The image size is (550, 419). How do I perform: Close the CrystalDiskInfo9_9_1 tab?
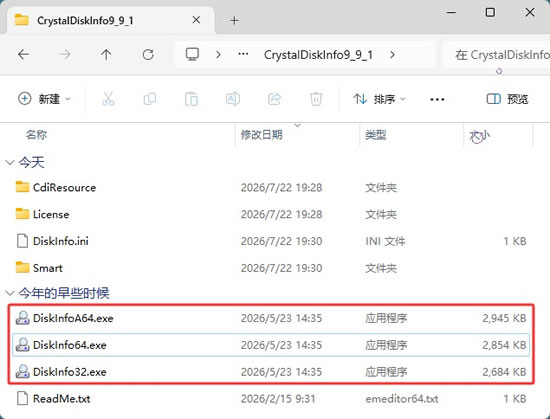(196, 20)
